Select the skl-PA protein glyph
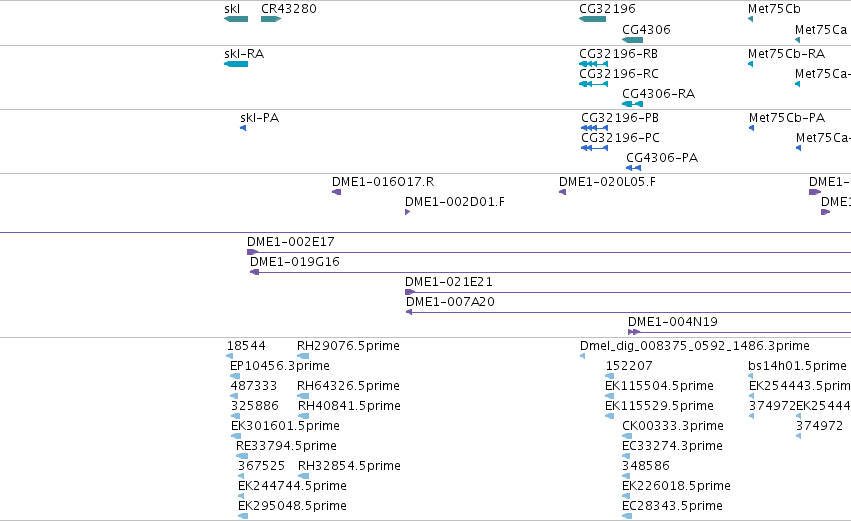This screenshot has height=521, width=851. 243,128
